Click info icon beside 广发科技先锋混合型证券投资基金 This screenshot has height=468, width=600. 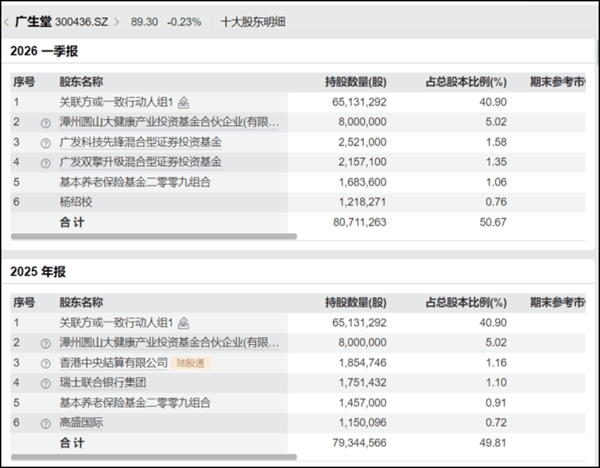(46, 143)
